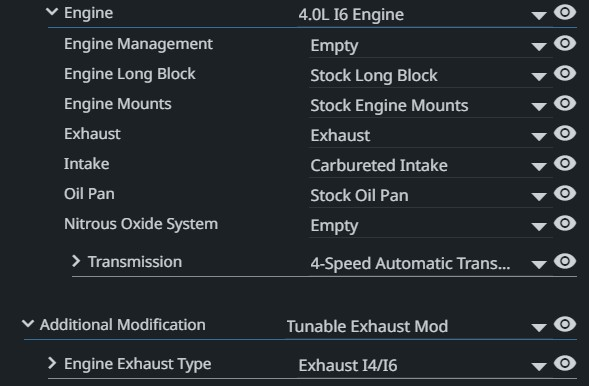The height and width of the screenshot is (386, 589).
Task: Hide the Transmission via eye icon
Action: pos(565,261)
